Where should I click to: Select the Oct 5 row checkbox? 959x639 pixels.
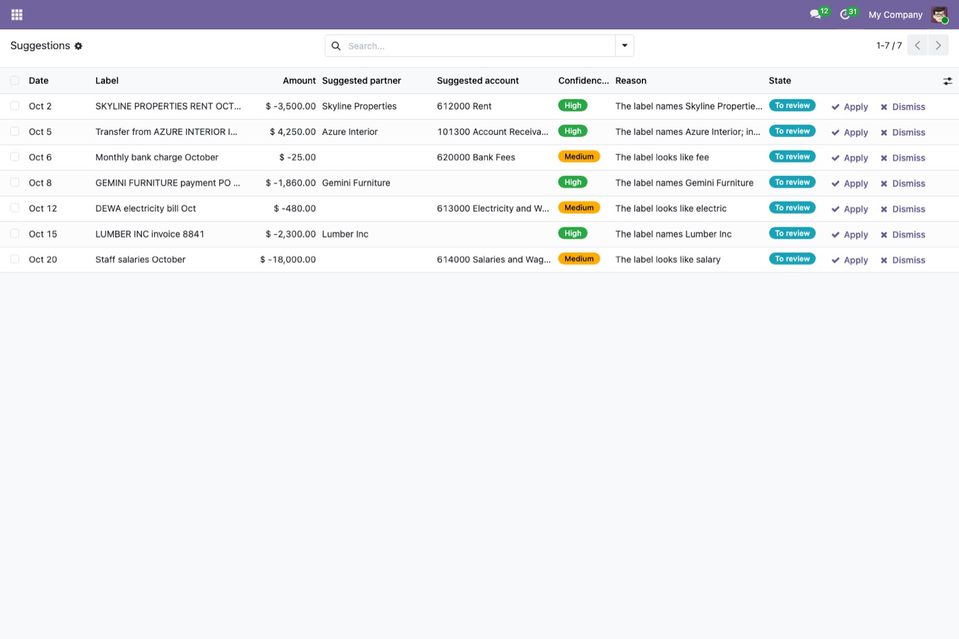pyautogui.click(x=15, y=131)
